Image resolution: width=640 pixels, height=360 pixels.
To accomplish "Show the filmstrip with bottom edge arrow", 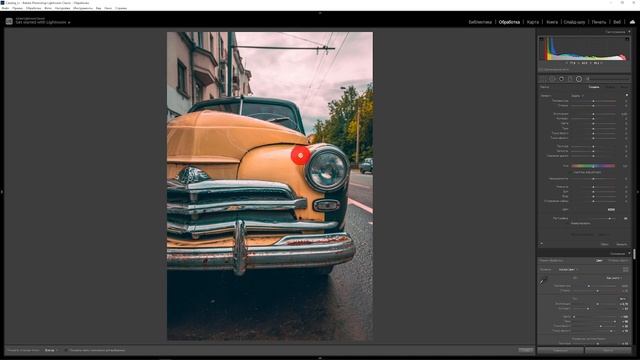I will tap(320, 358).
